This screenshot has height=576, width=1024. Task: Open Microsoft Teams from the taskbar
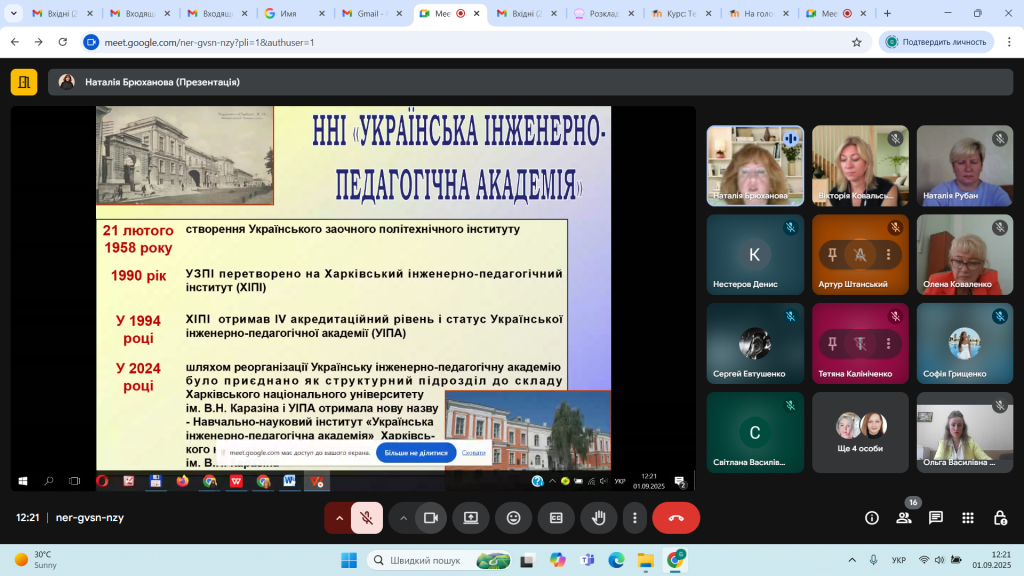587,560
